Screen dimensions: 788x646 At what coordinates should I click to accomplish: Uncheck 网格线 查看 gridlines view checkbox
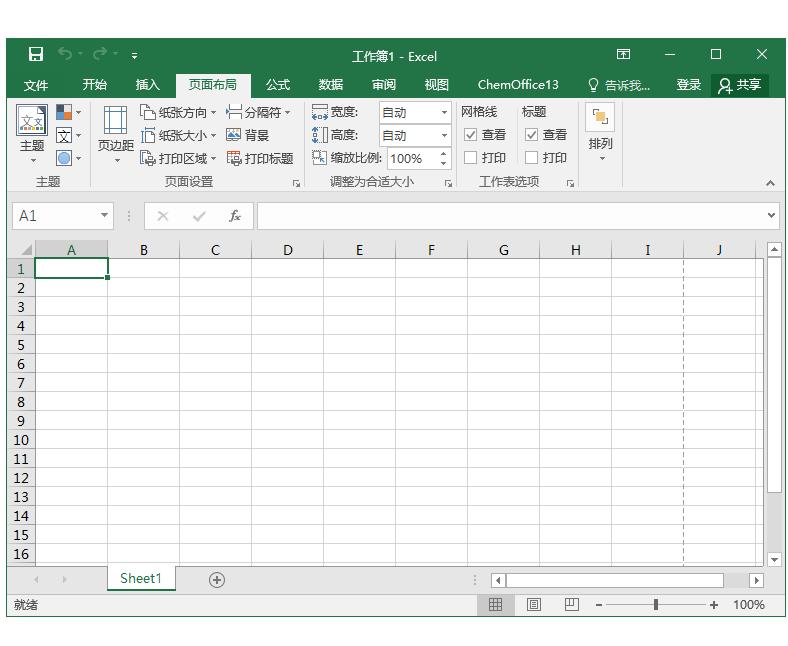pyautogui.click(x=470, y=135)
